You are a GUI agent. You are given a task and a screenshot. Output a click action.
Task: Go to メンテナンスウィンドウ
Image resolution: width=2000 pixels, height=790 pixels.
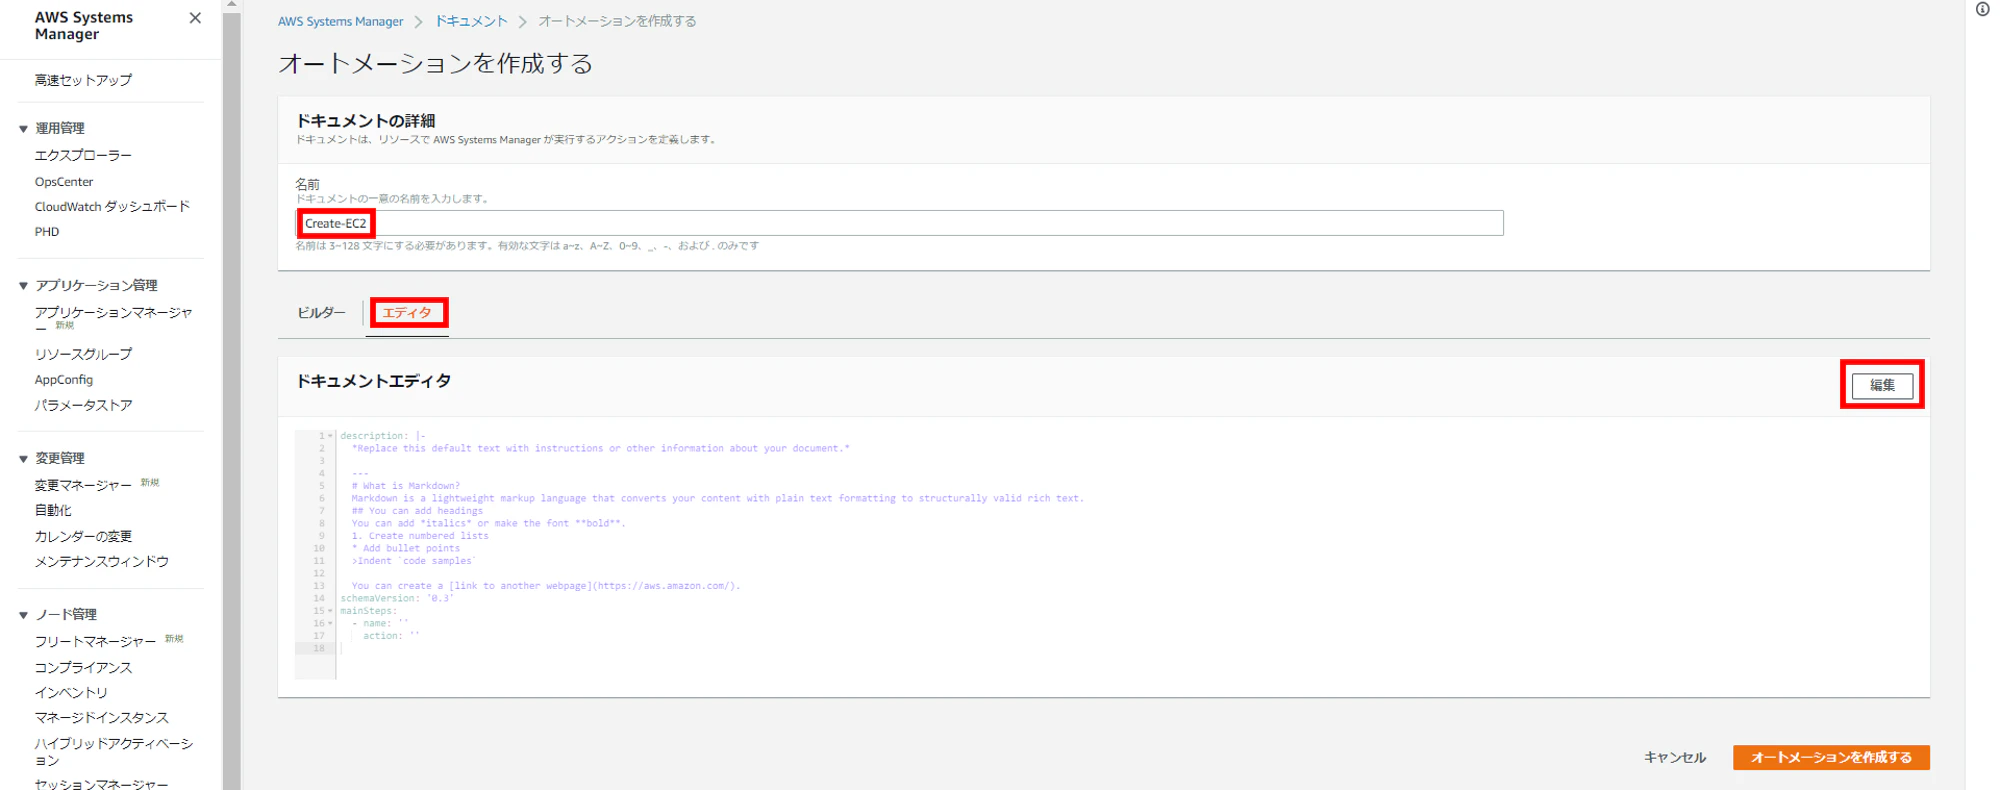(102, 562)
